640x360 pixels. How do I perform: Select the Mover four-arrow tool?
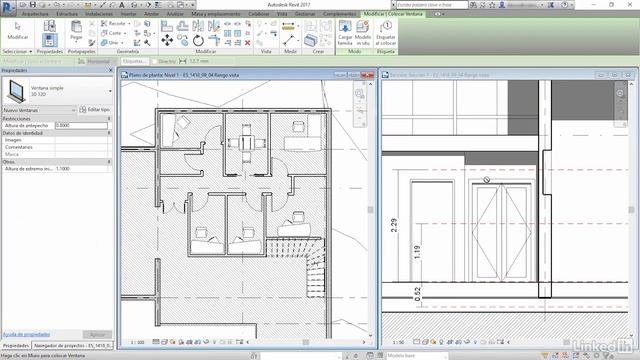[x=167, y=40]
